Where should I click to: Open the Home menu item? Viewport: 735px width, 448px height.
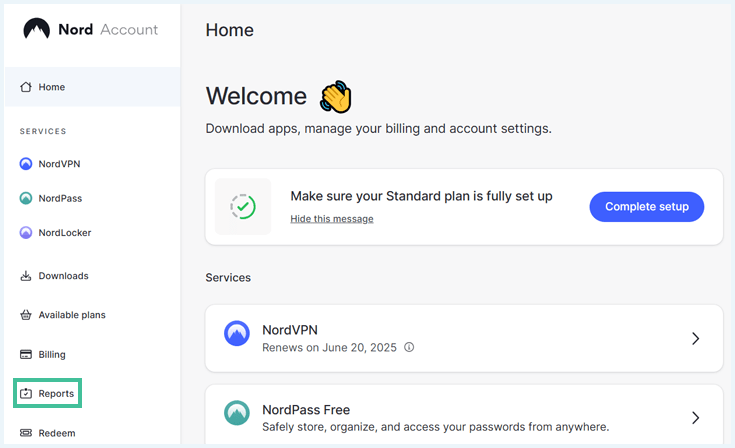point(92,87)
